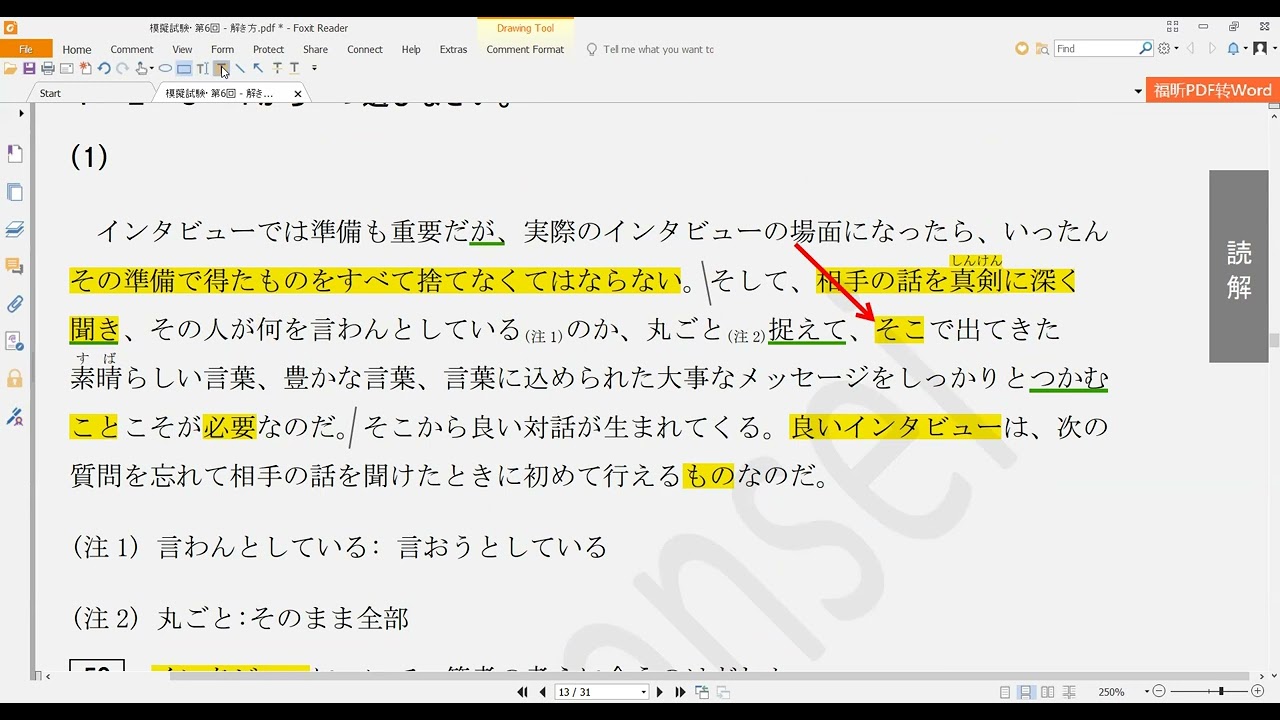1280x720 pixels.
Task: Choose the Oval drawing tool
Action: pos(165,69)
